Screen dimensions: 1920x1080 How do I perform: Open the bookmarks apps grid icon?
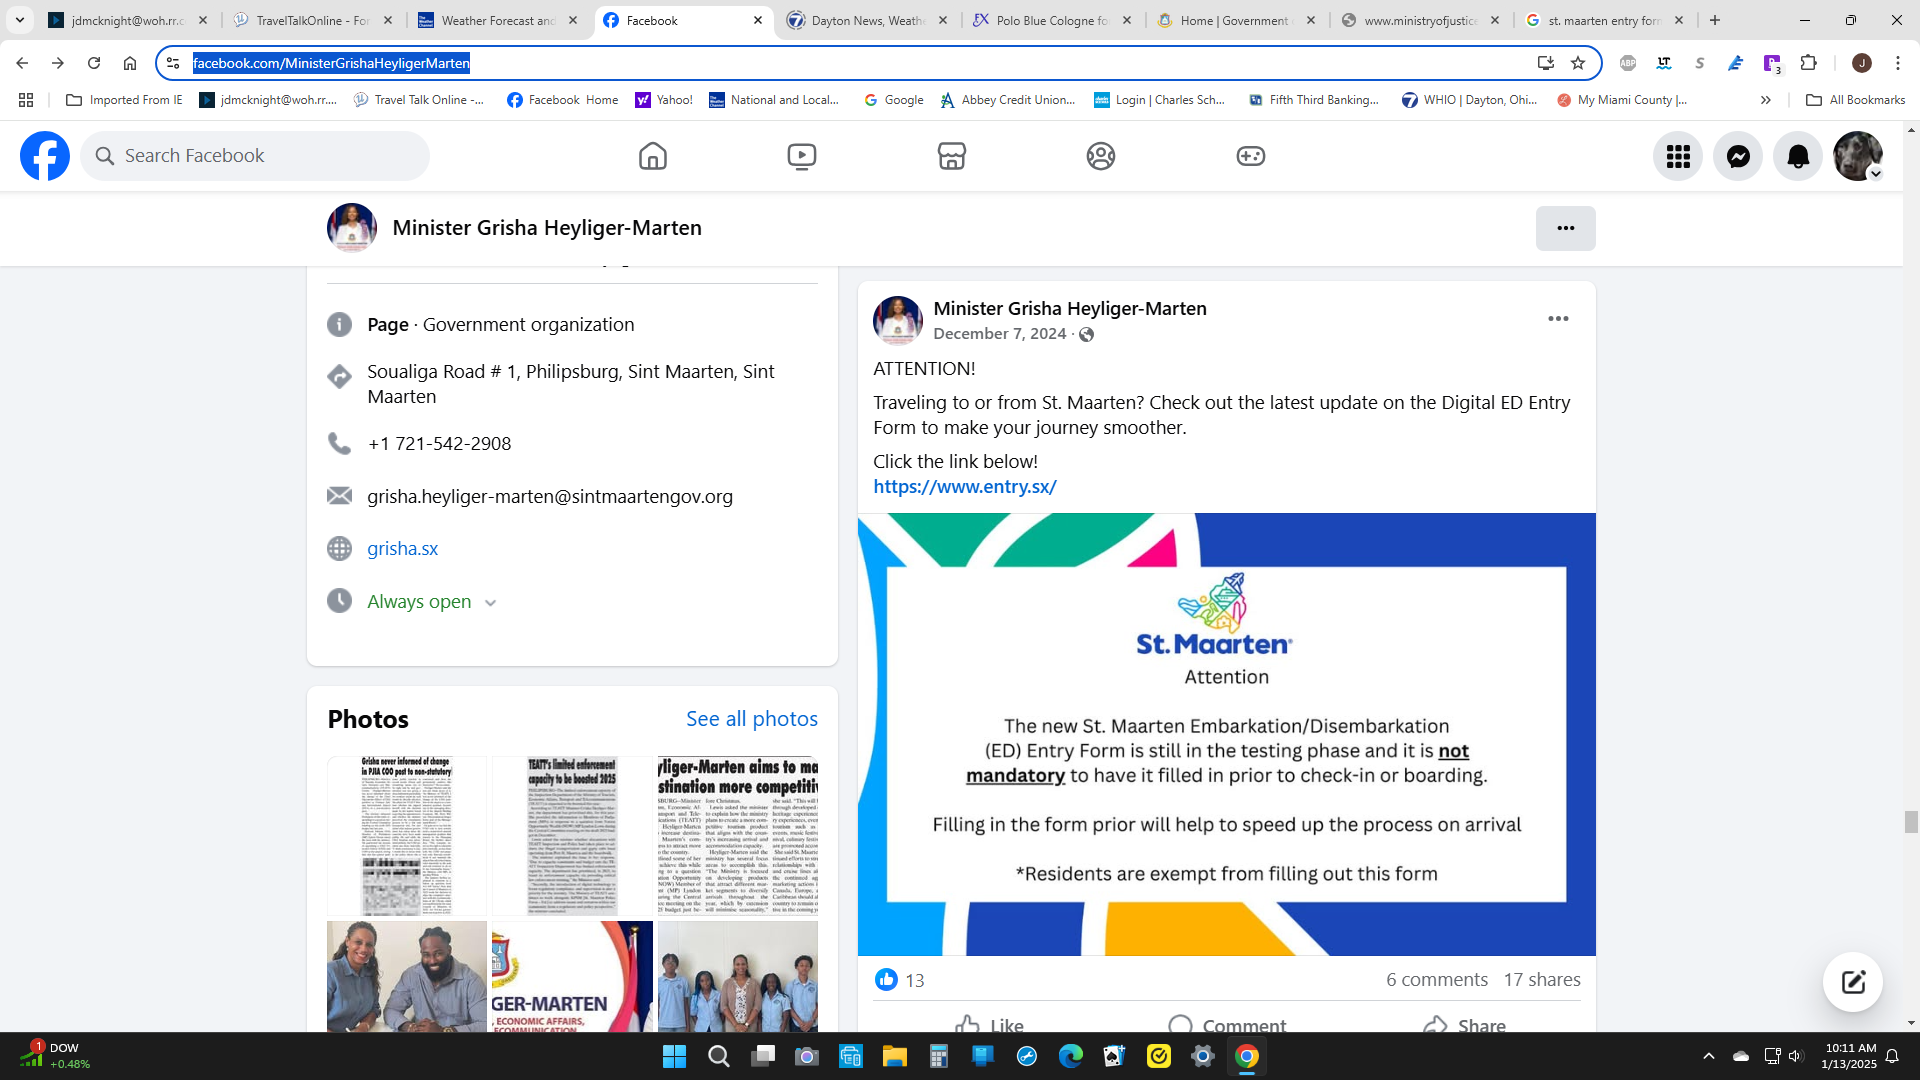click(x=26, y=100)
